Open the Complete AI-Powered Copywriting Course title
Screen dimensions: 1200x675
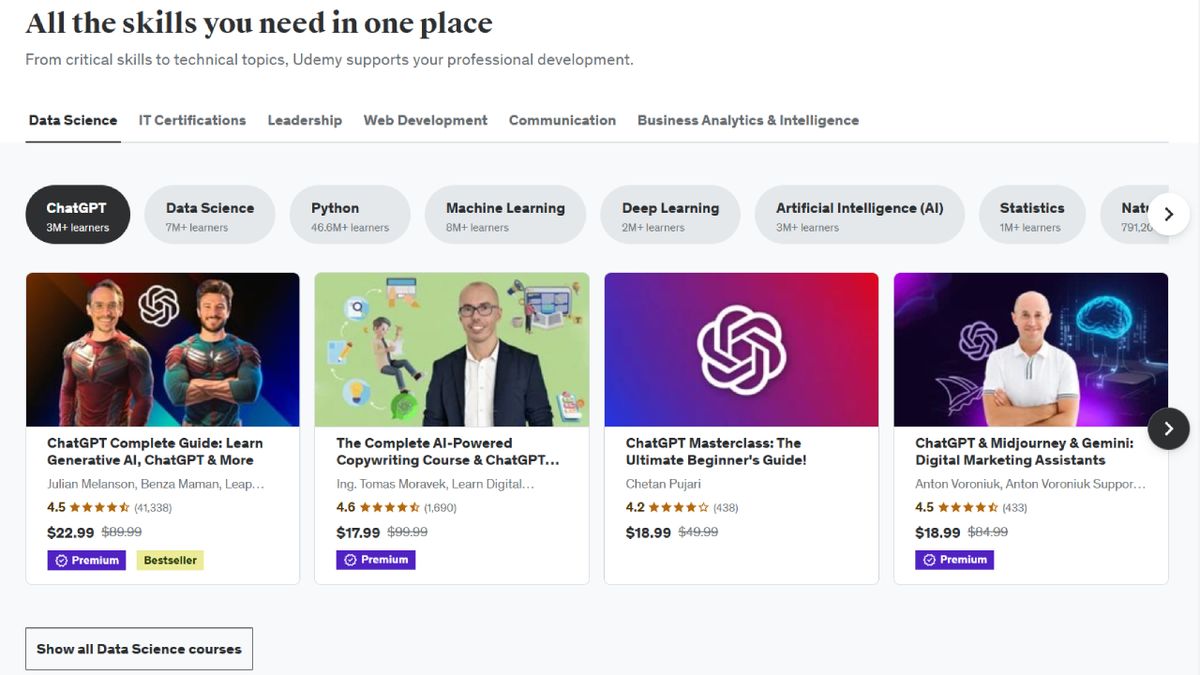[447, 451]
